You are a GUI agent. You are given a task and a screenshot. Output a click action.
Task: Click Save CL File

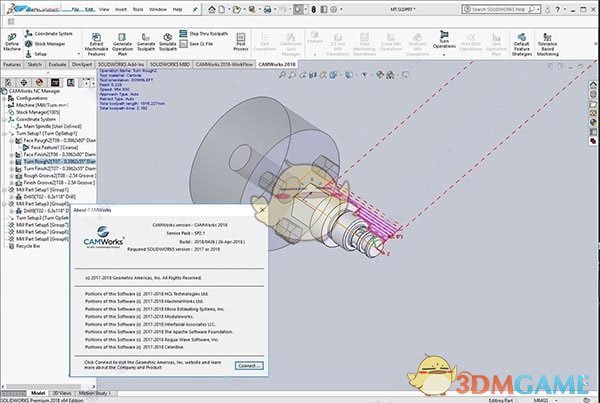(196, 44)
